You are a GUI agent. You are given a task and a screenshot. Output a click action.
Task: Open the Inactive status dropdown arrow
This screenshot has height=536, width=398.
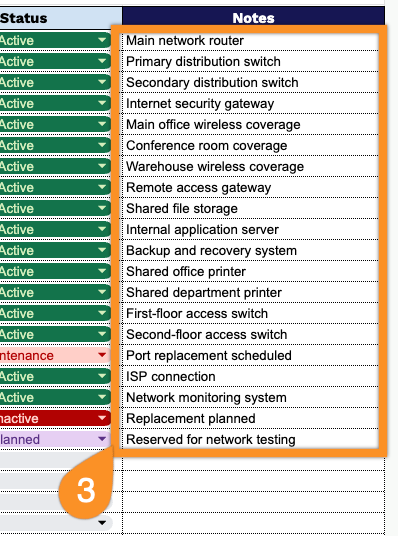coord(102,418)
